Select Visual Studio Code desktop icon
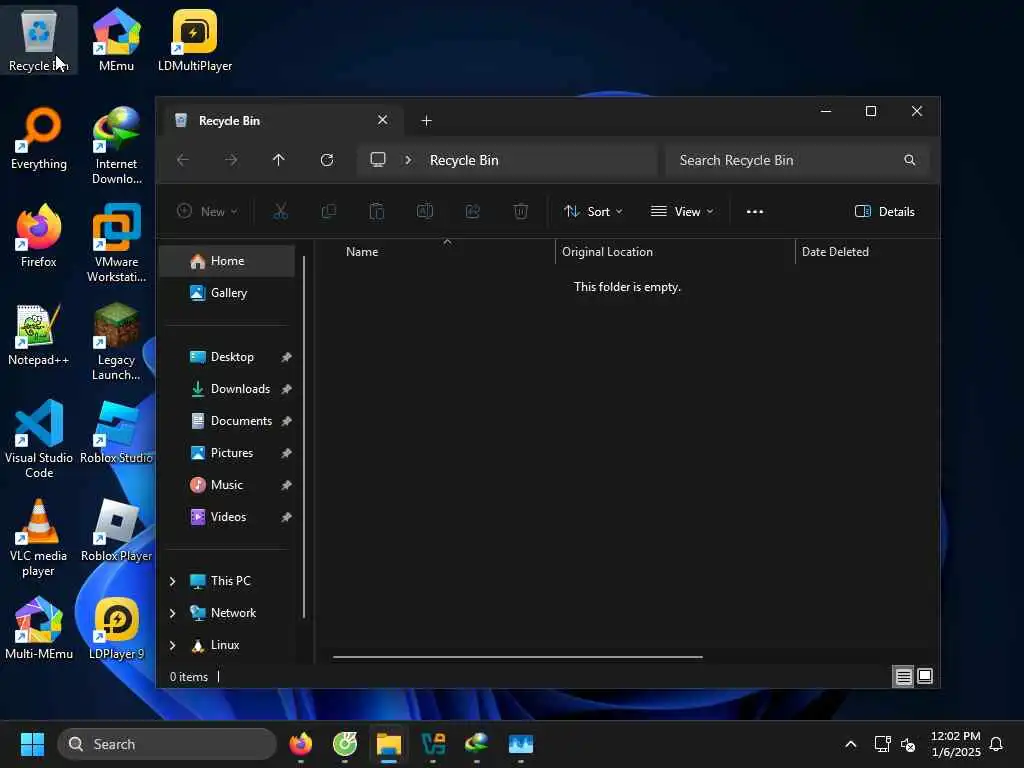The image size is (1024, 768). pos(39,440)
